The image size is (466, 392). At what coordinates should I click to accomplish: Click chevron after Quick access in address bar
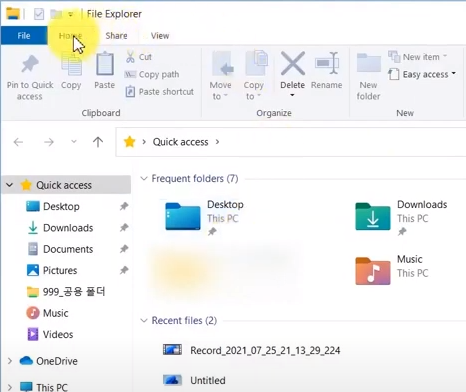(x=217, y=142)
